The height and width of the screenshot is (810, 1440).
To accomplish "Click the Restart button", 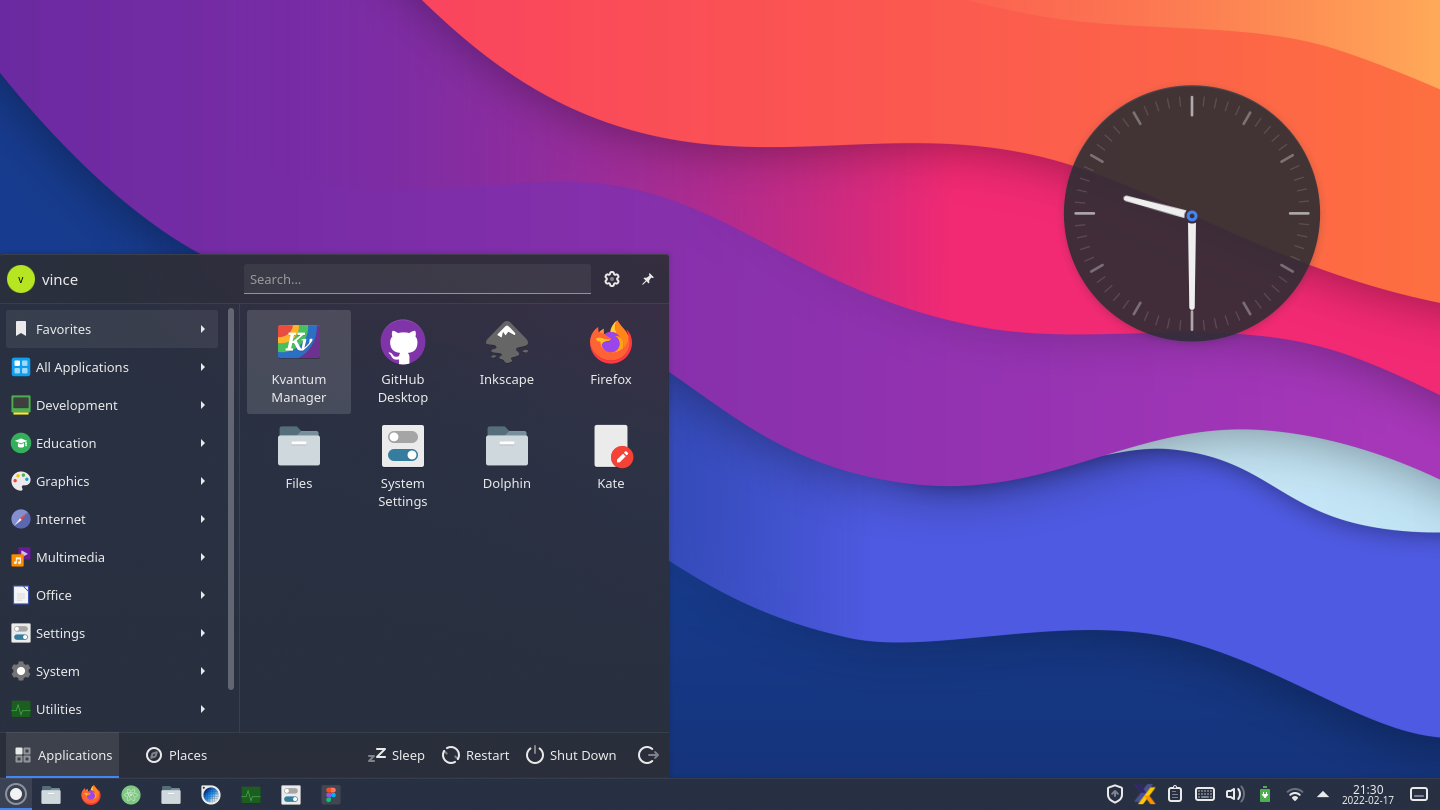I will click(476, 755).
